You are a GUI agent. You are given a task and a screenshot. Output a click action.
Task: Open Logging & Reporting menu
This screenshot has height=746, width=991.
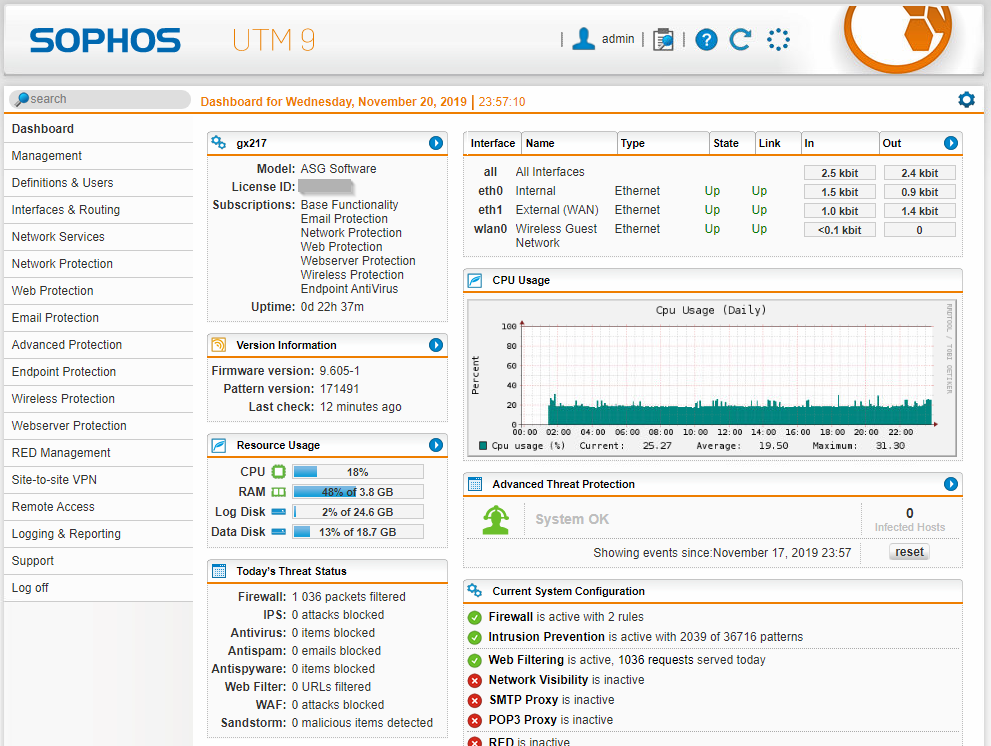coord(98,534)
